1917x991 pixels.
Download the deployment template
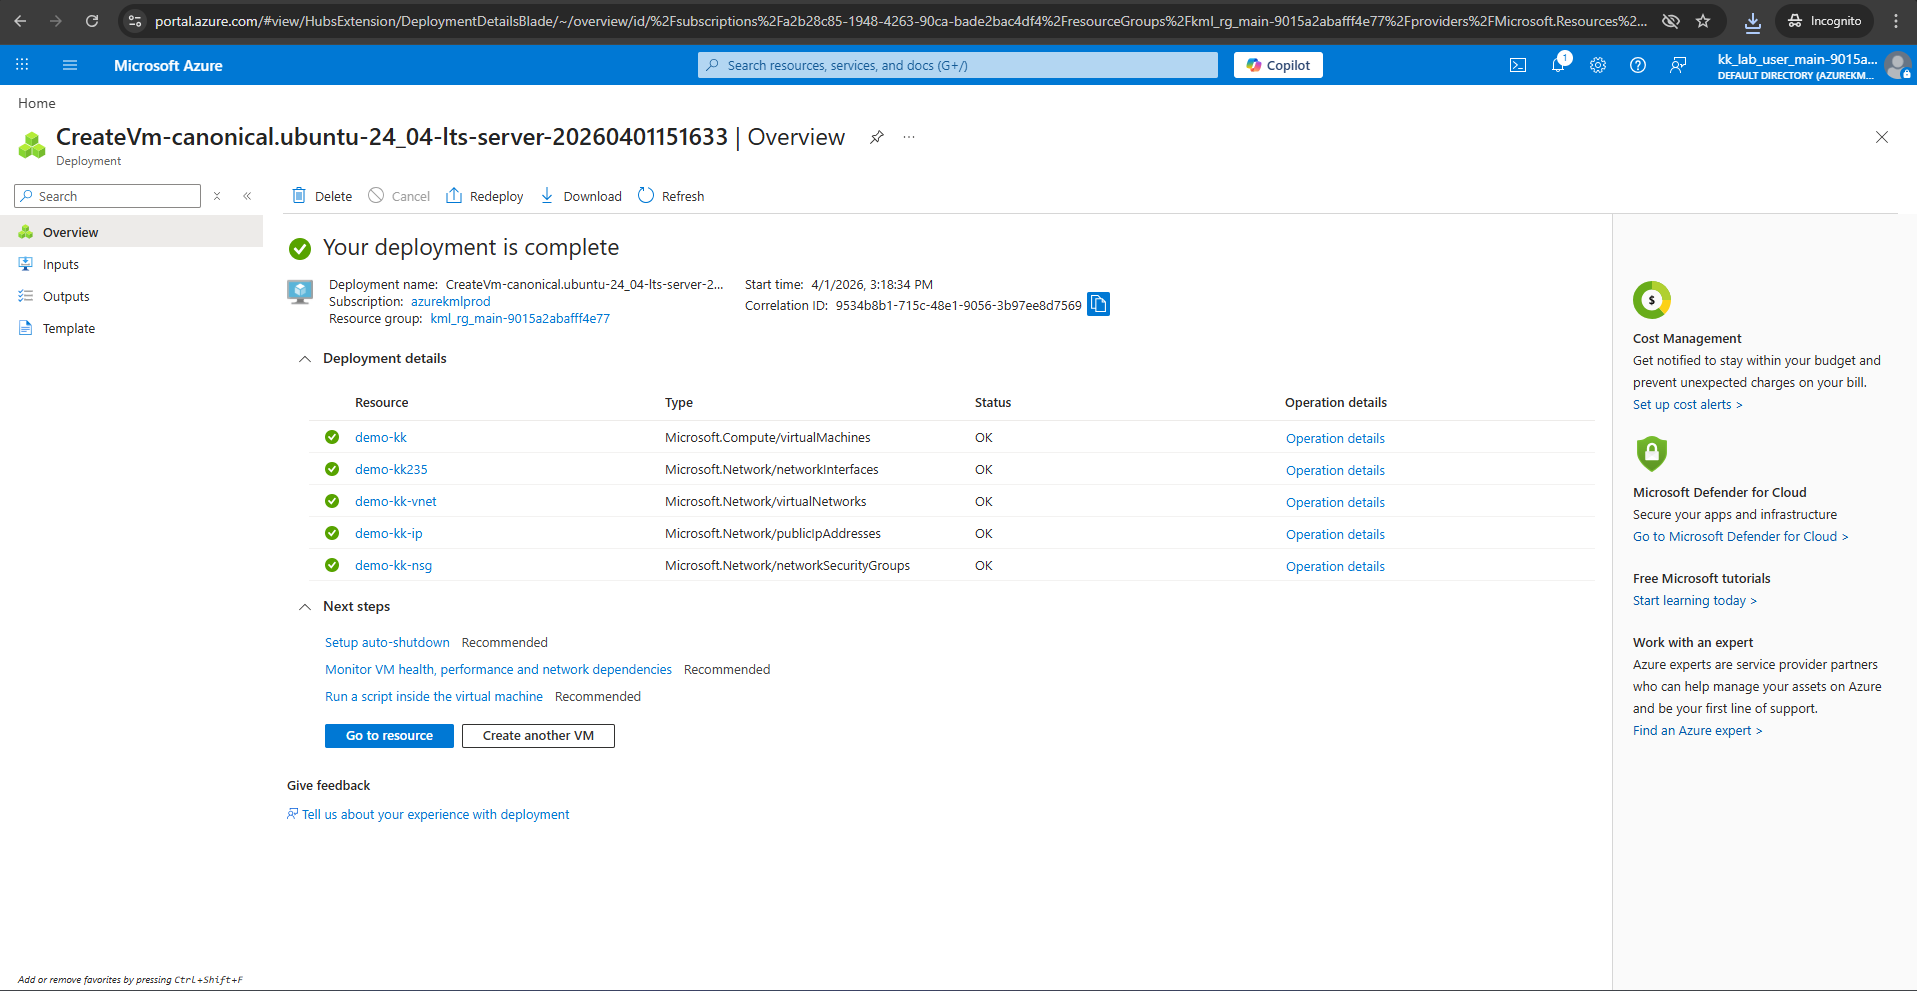coord(580,196)
